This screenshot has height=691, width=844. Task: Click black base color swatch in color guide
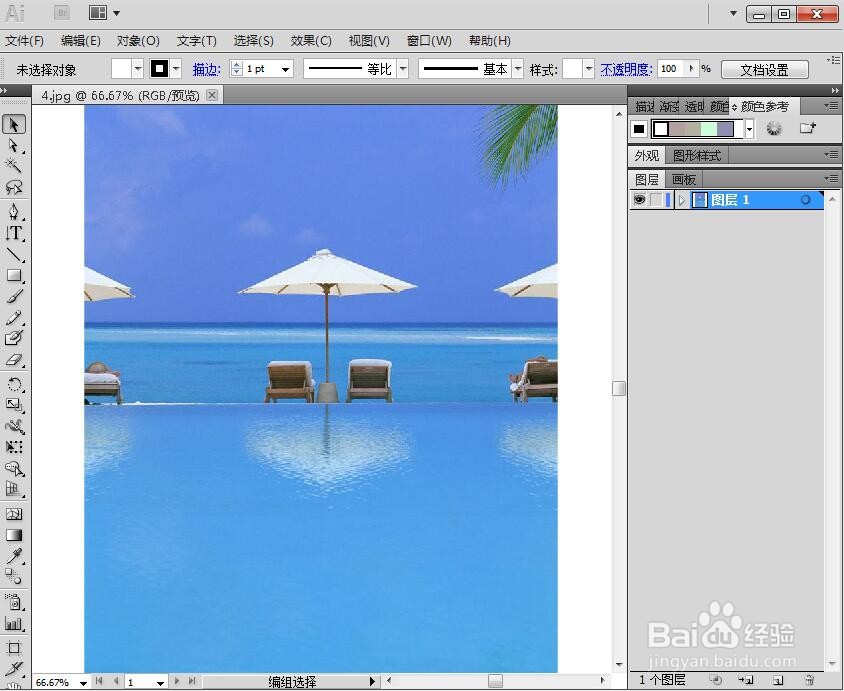point(639,129)
